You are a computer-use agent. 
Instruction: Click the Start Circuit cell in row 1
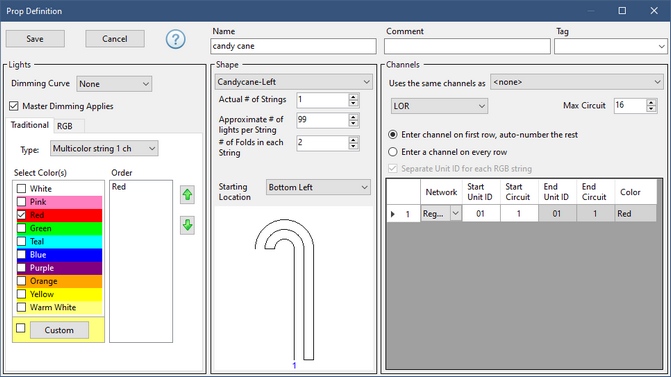tap(519, 214)
